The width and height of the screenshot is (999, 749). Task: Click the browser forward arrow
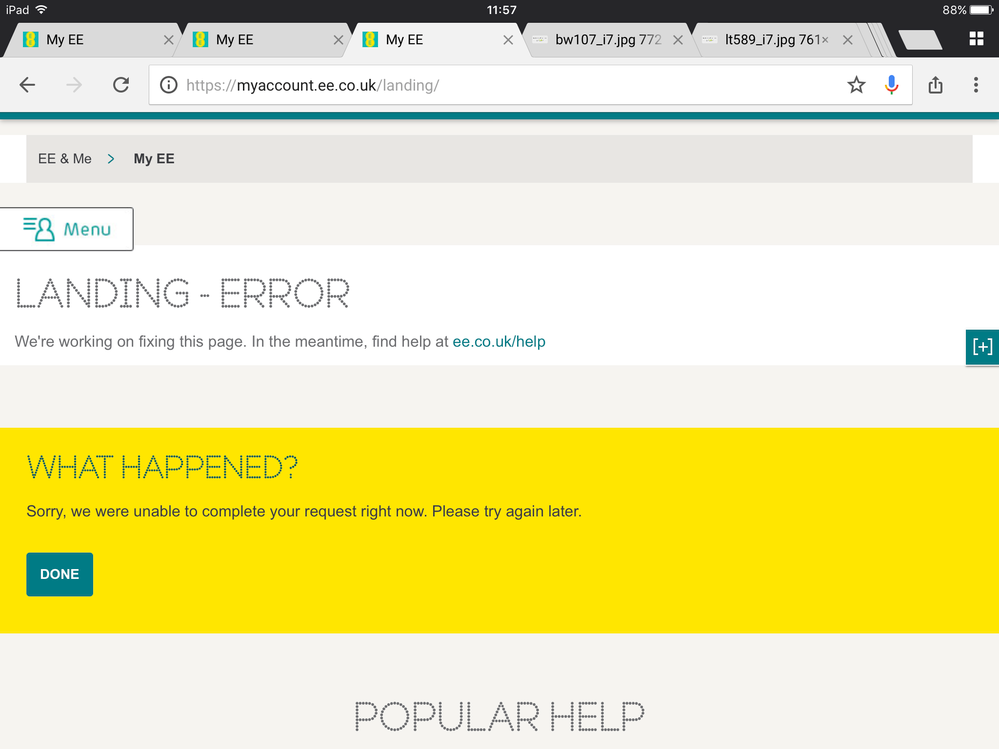point(74,85)
